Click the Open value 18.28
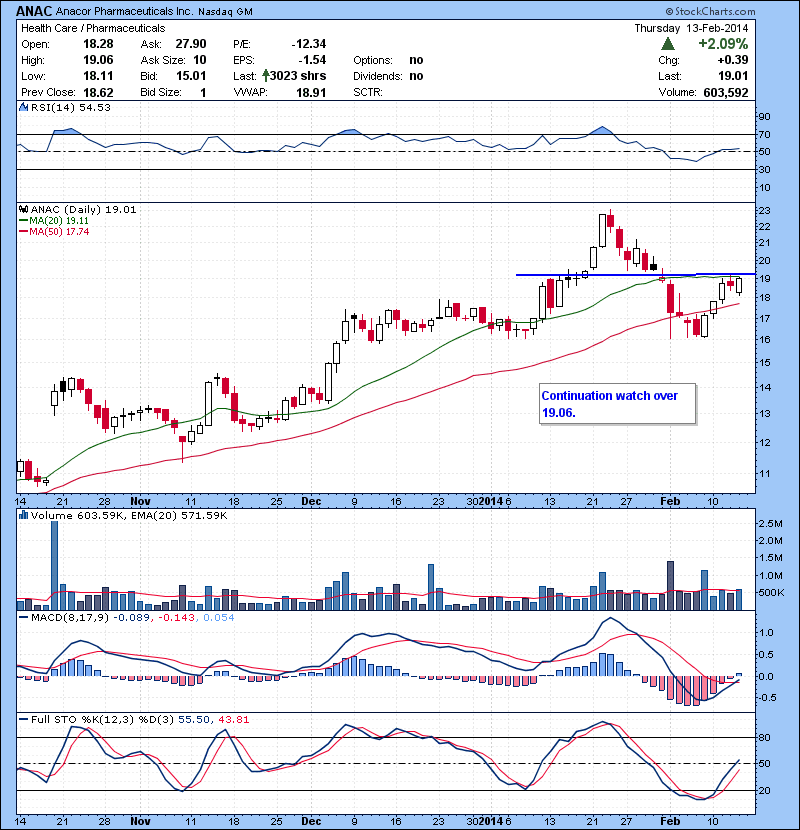800x830 pixels. pos(98,44)
